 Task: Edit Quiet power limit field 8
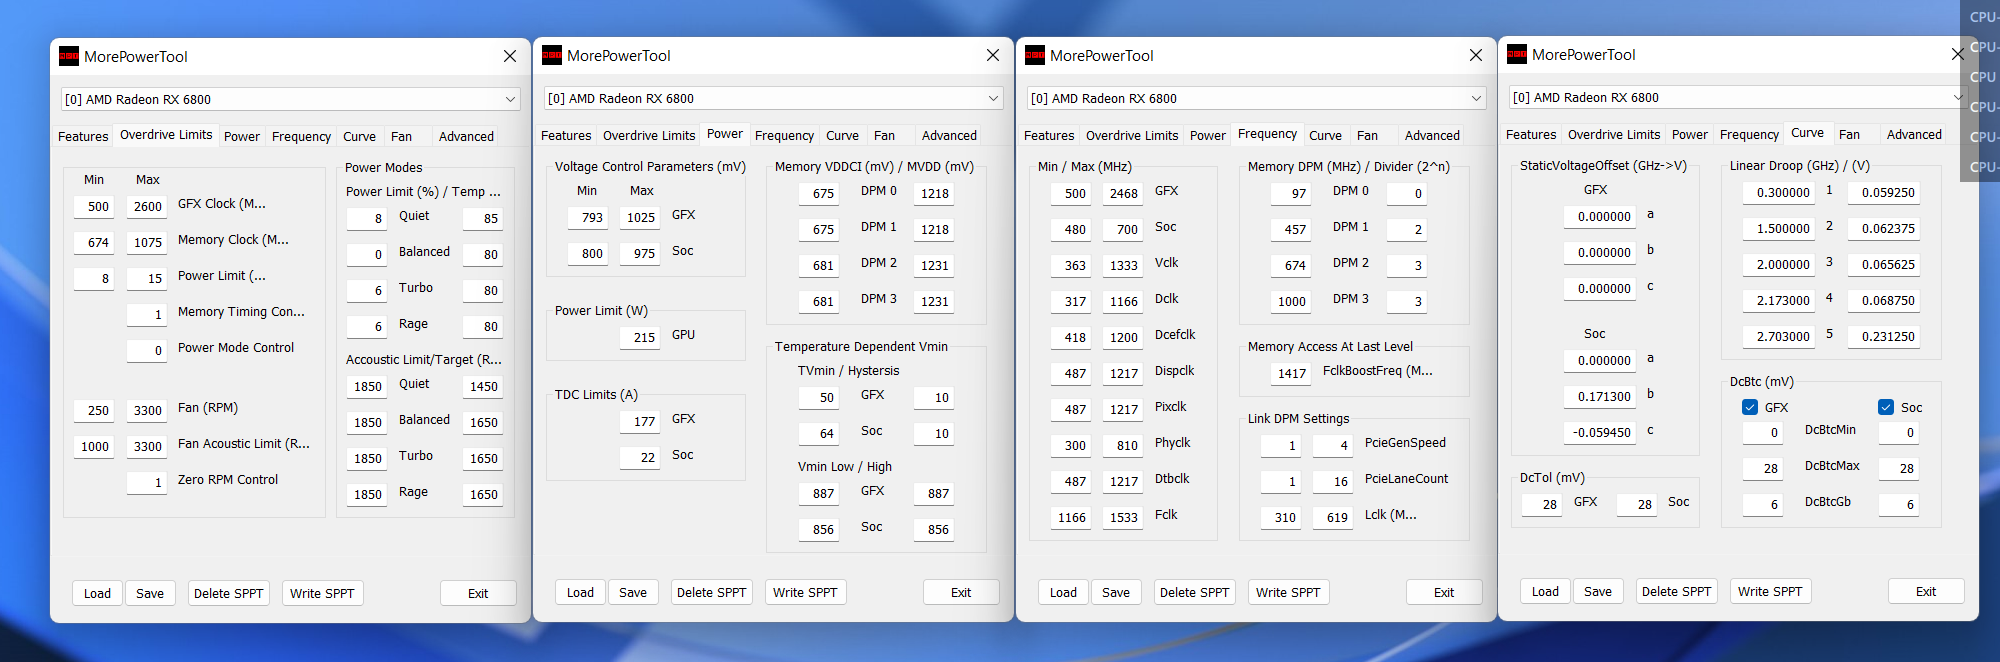click(x=367, y=218)
